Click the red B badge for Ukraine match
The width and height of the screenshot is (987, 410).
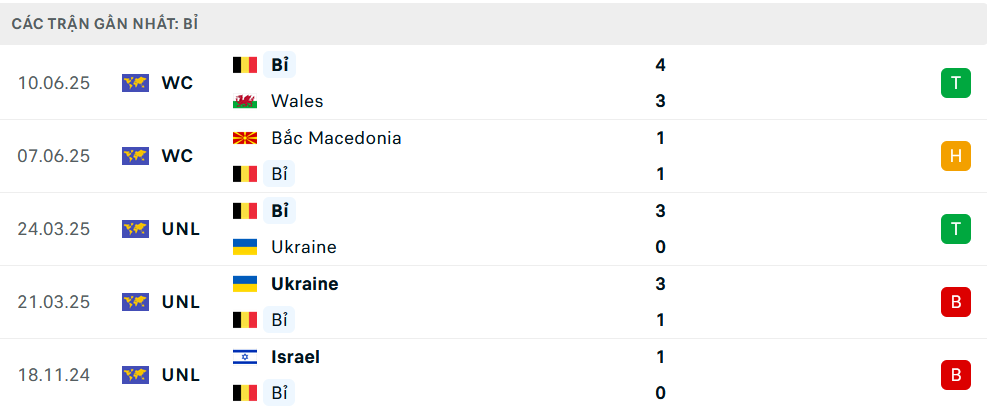click(x=955, y=302)
